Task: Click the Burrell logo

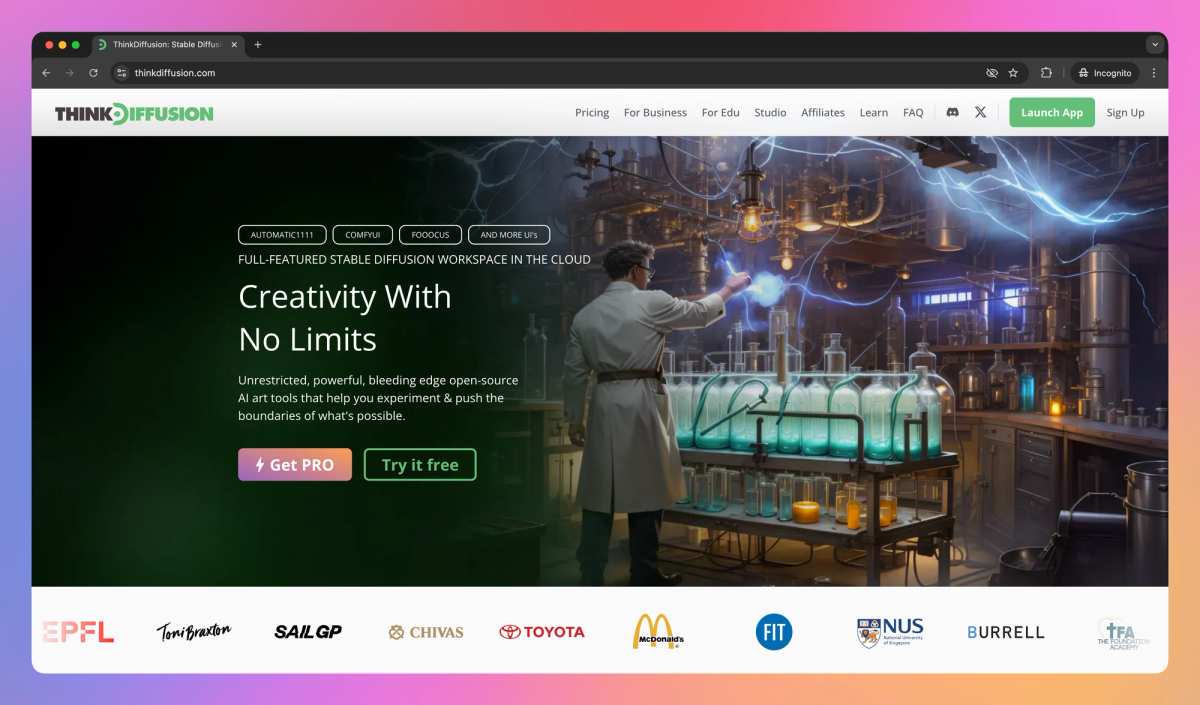Action: pyautogui.click(x=1006, y=632)
